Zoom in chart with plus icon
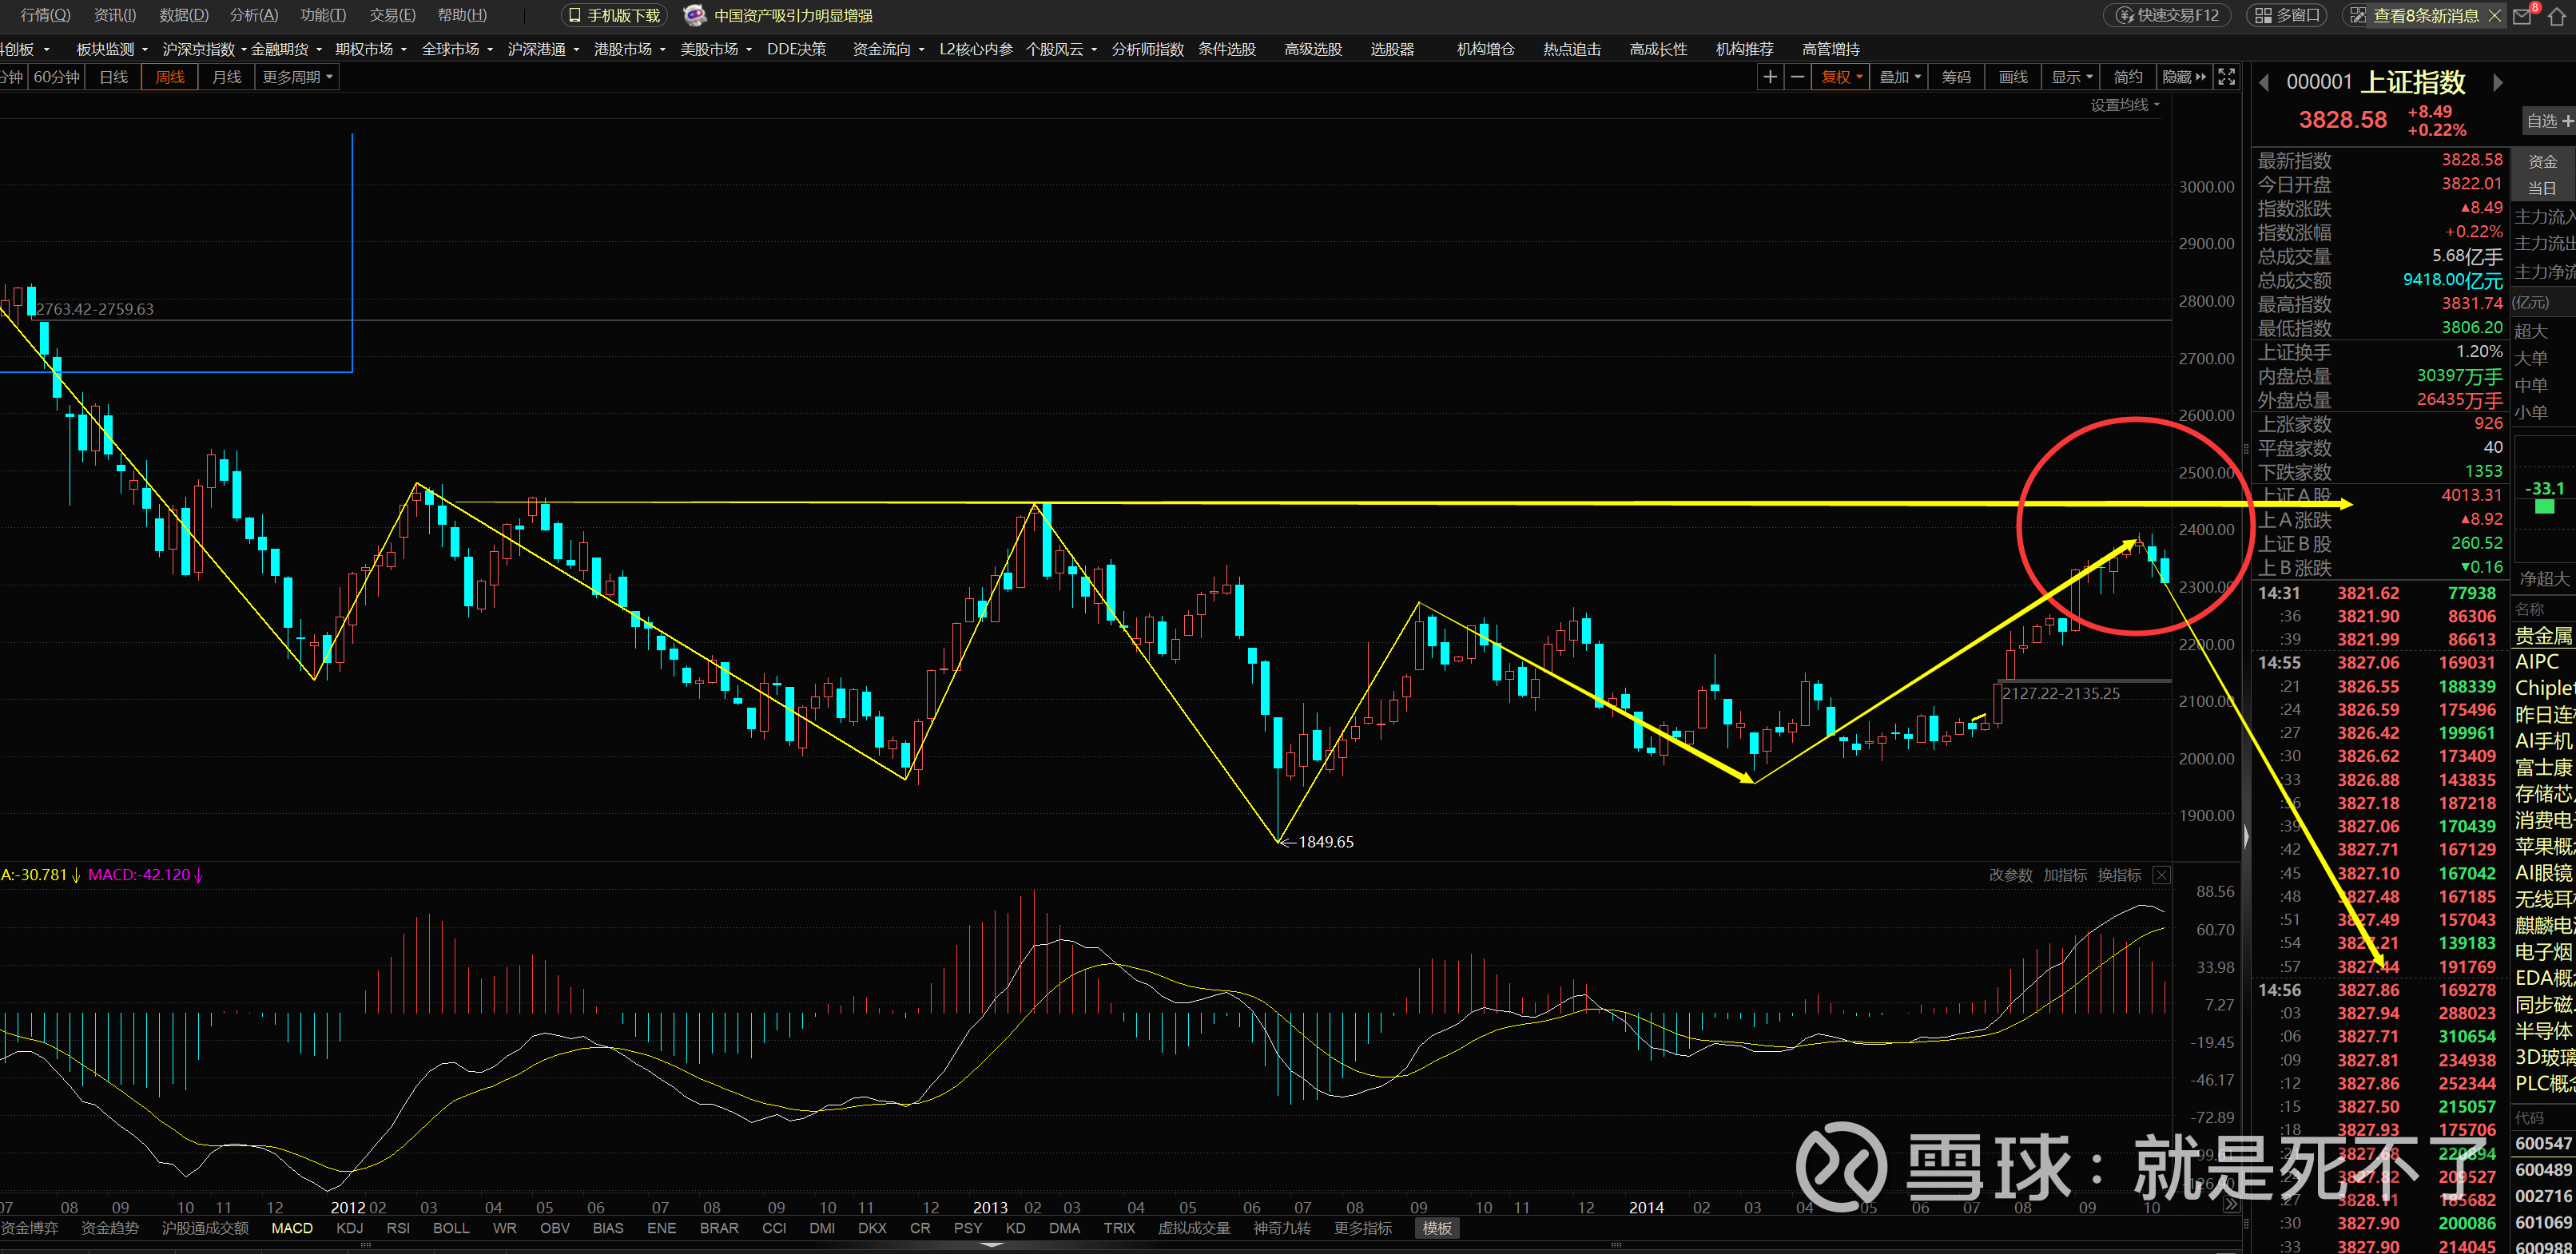The image size is (2576, 1254). 1770,77
